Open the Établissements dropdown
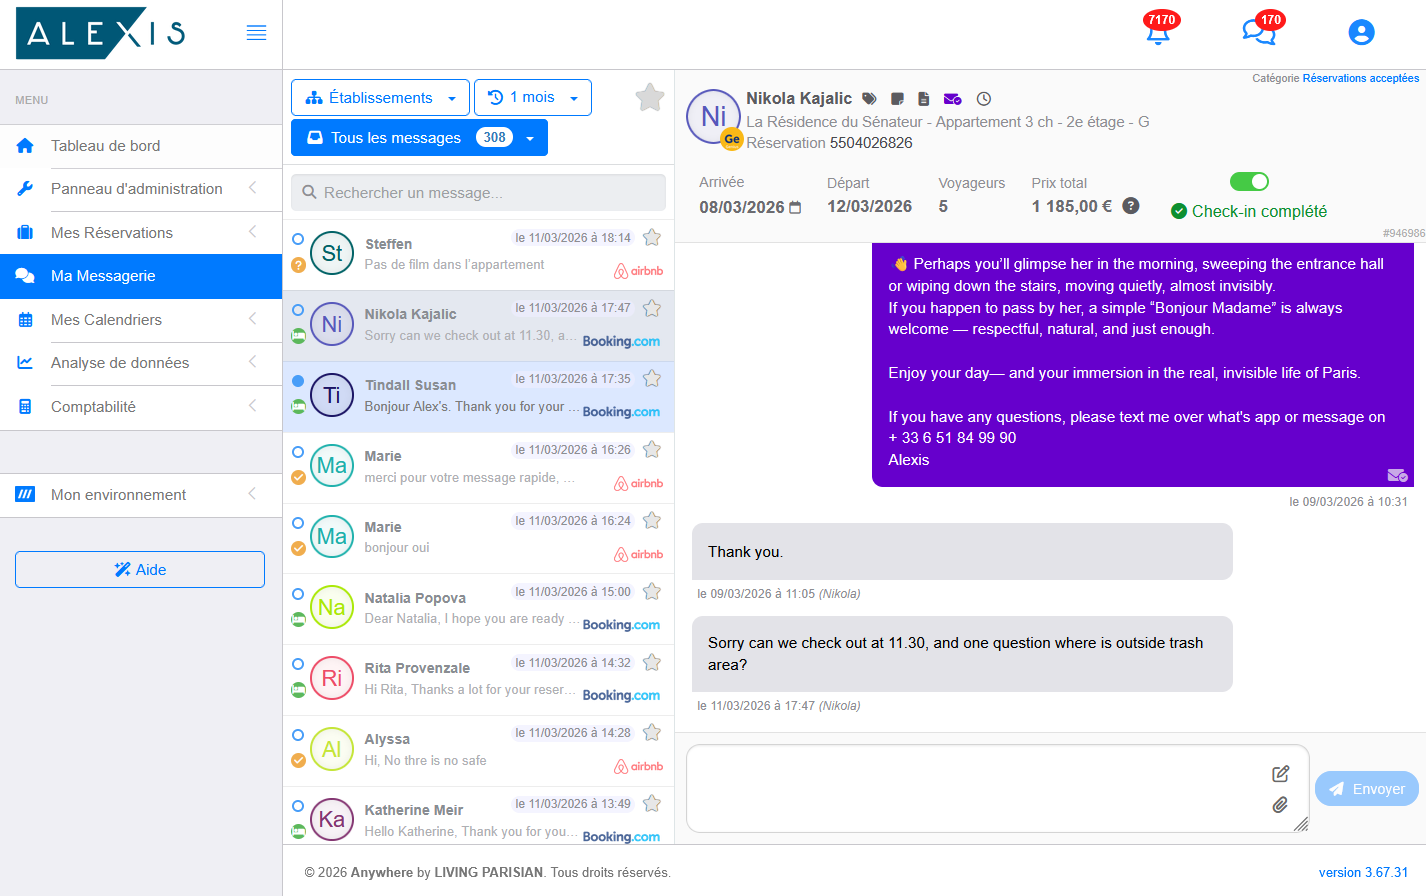This screenshot has width=1426, height=896. 379,97
